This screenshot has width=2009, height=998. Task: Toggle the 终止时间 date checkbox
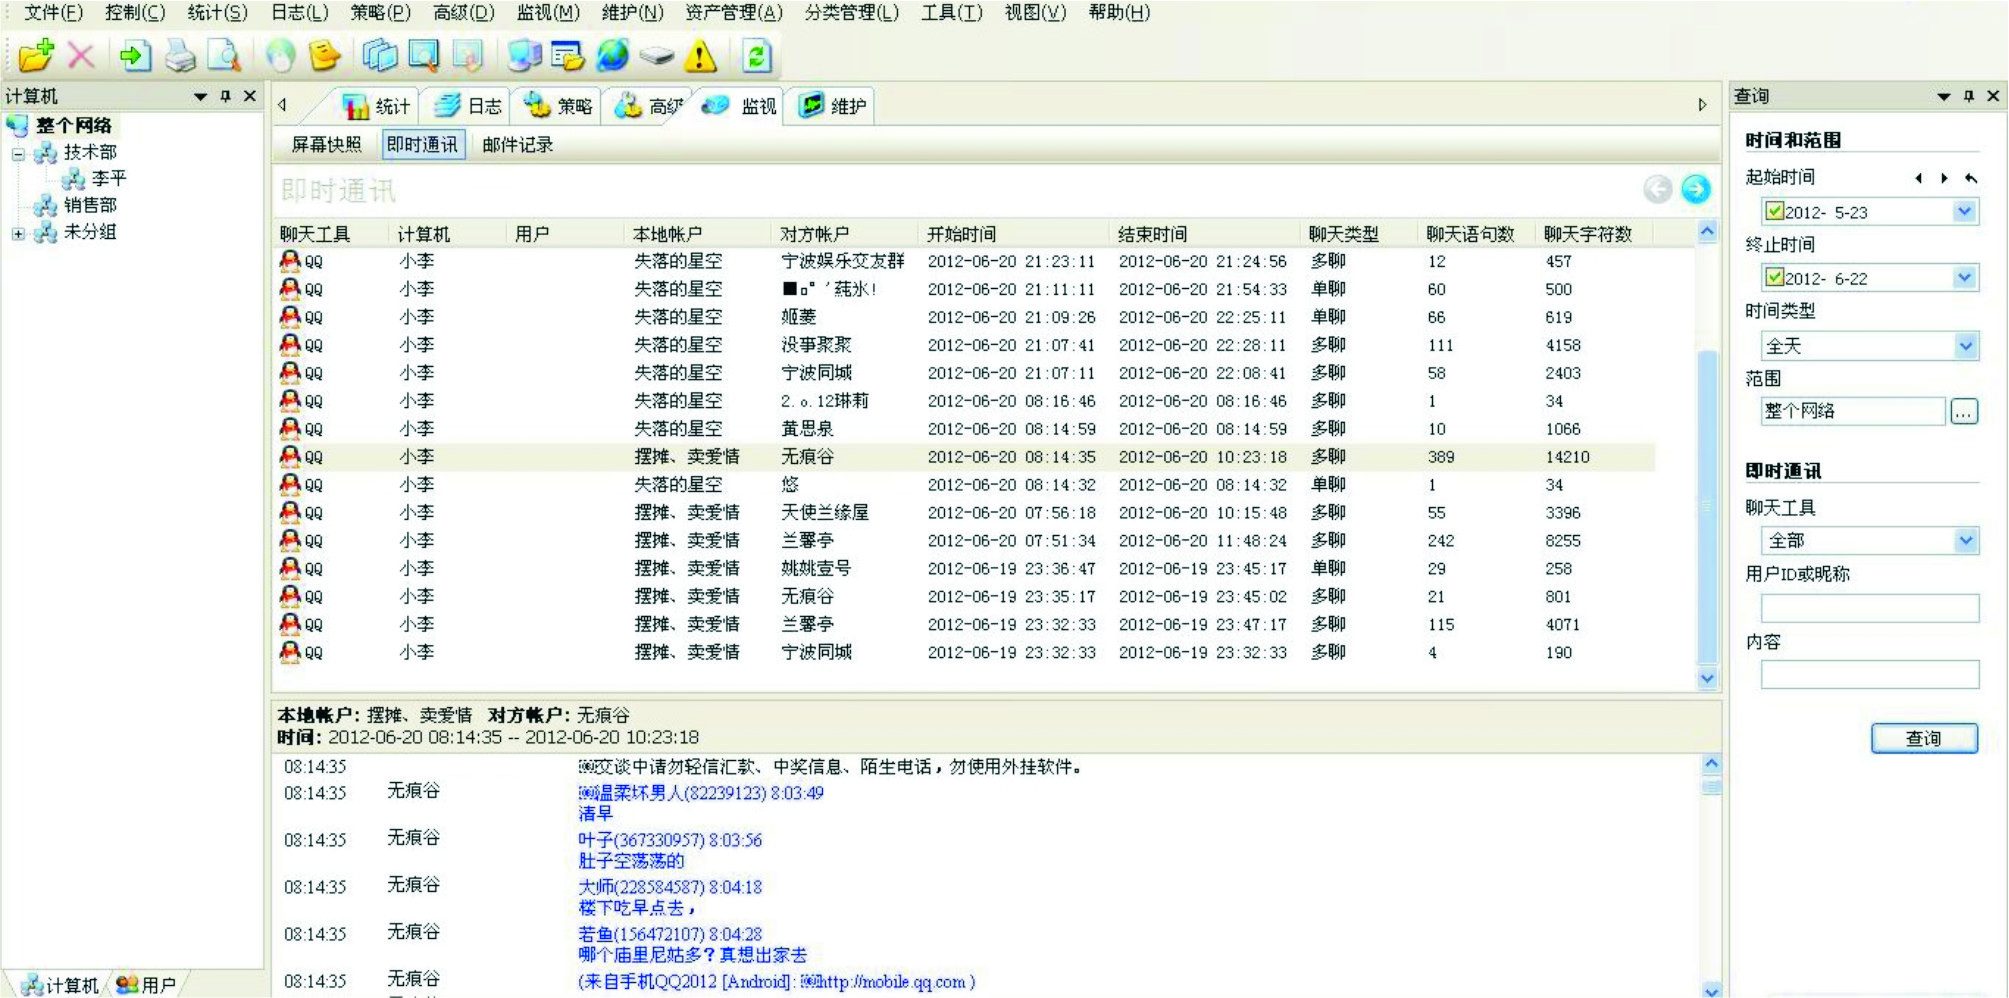tap(1775, 277)
